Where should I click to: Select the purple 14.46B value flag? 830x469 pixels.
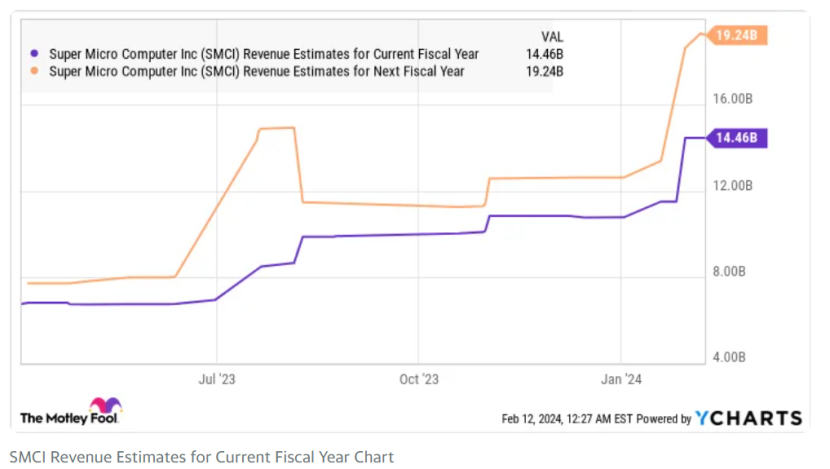pyautogui.click(x=737, y=138)
